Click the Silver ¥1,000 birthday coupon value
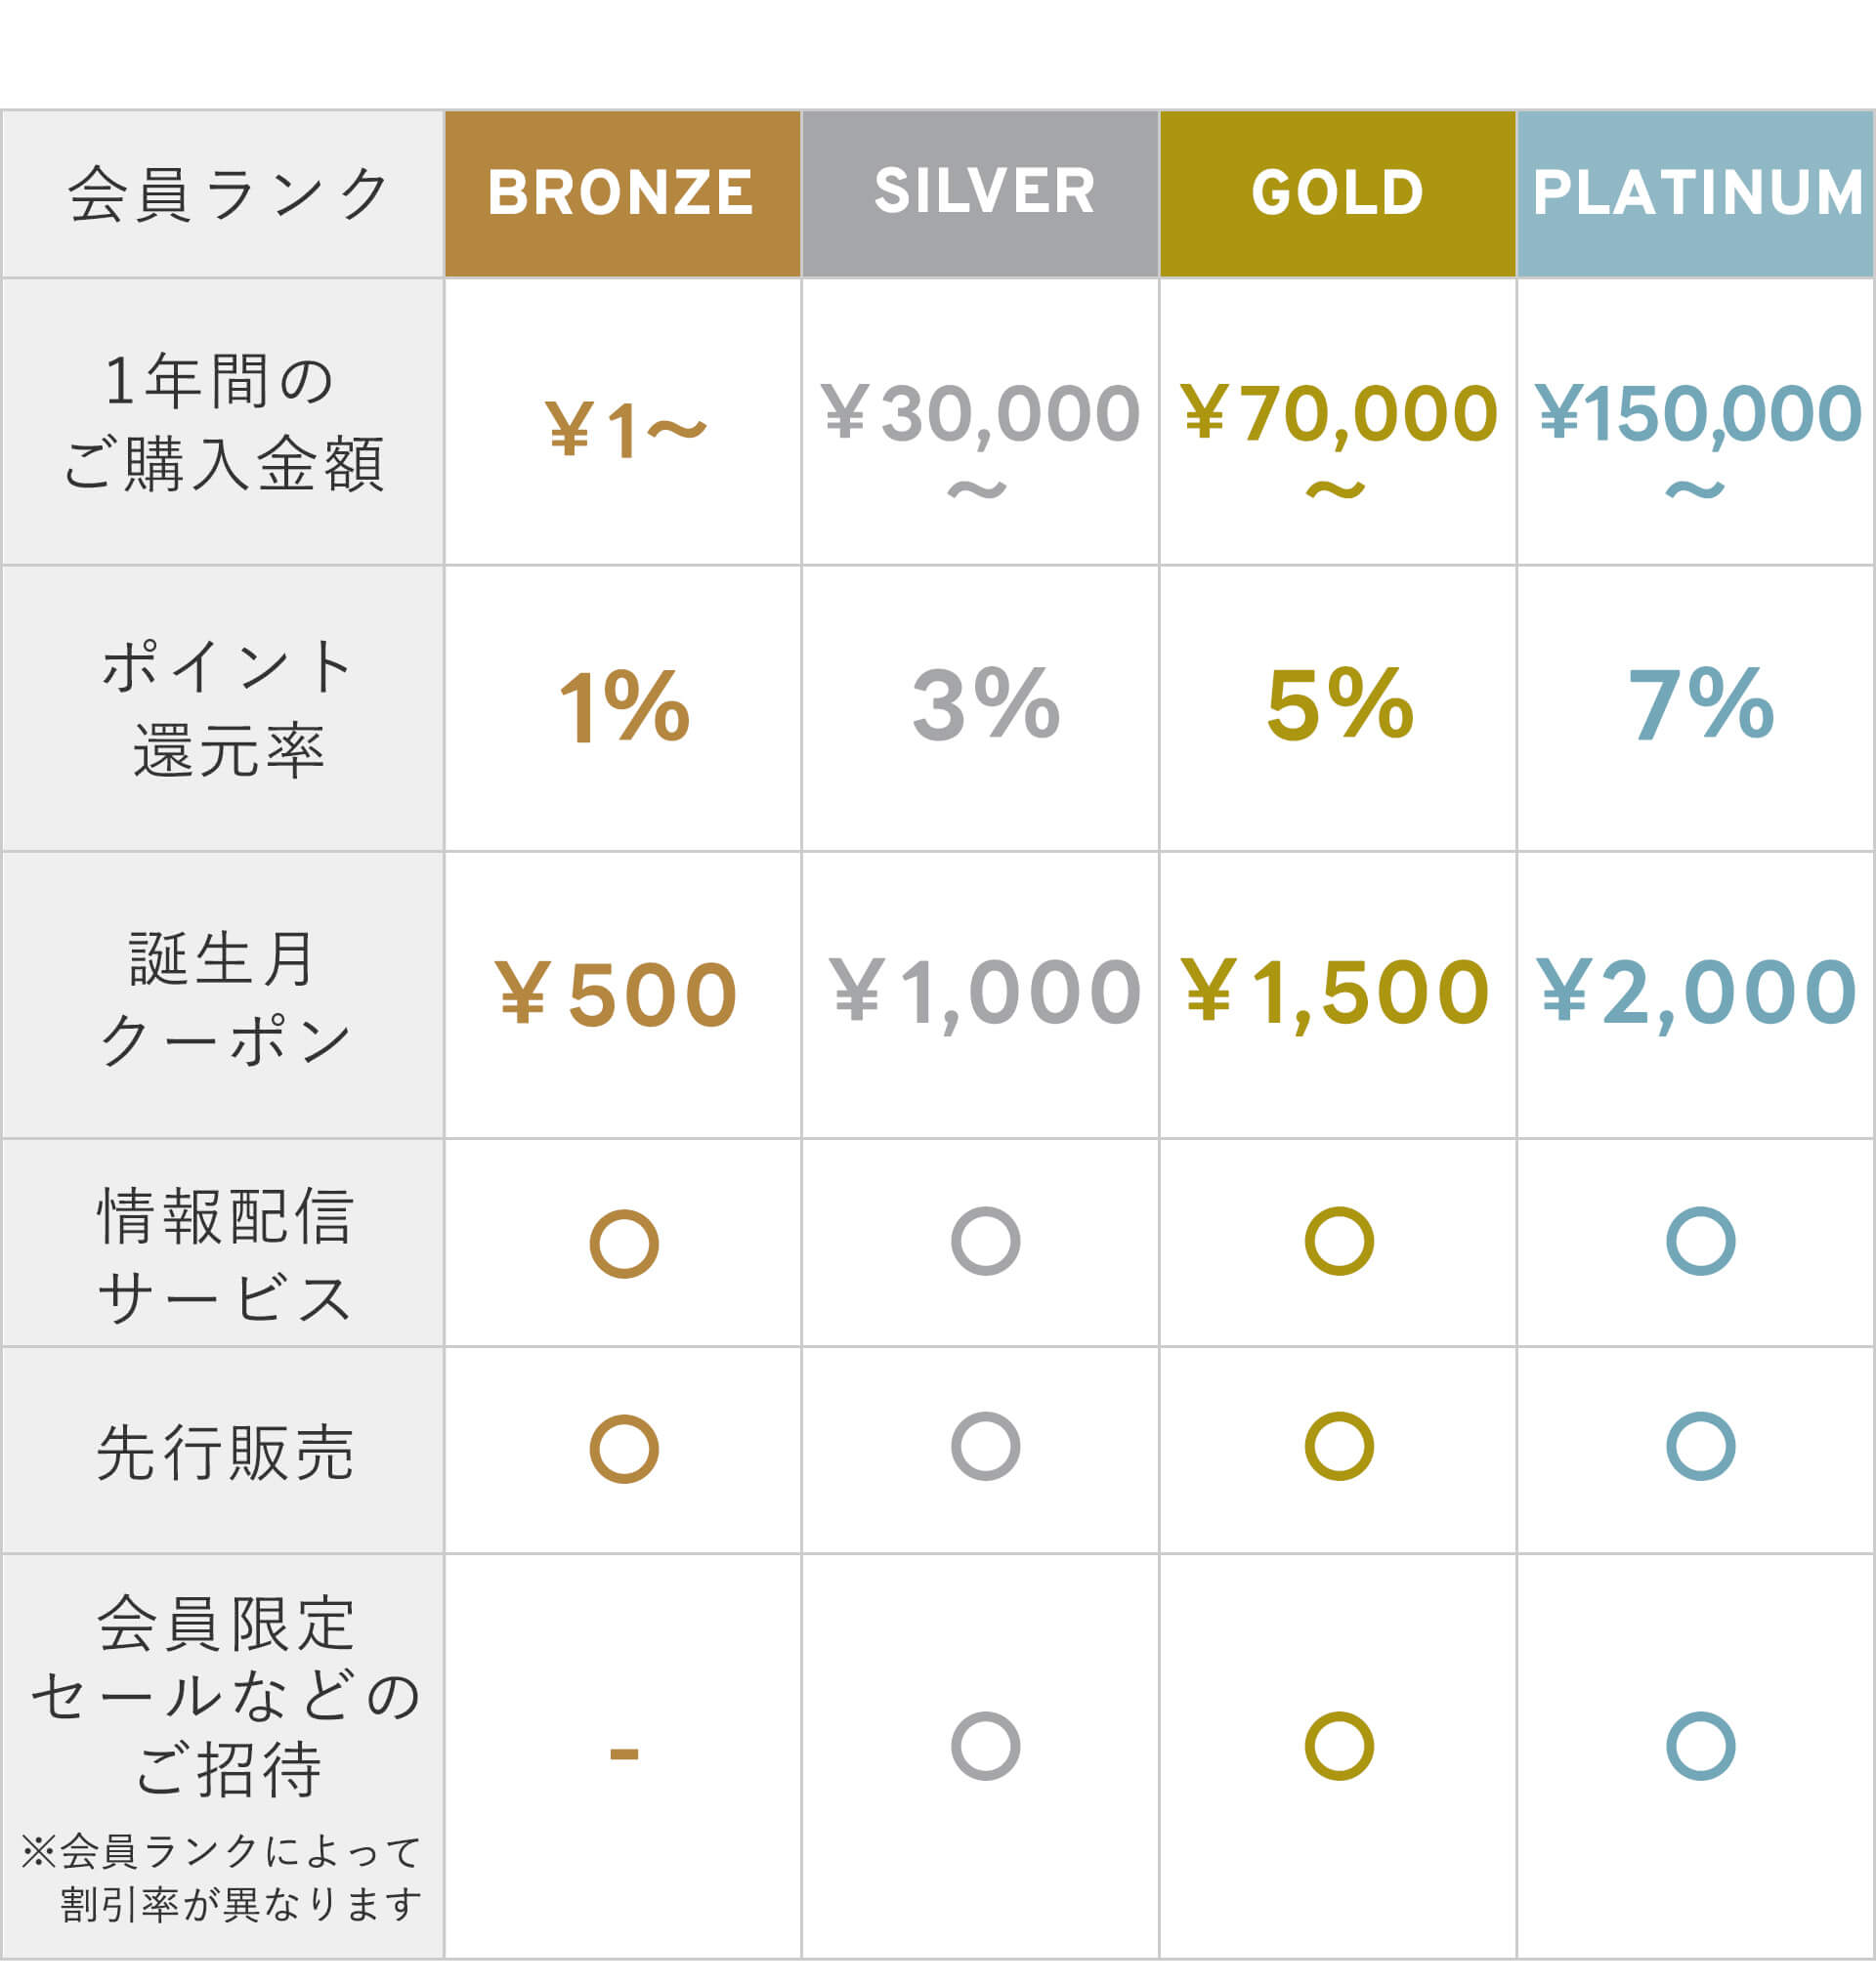 [x=984, y=992]
